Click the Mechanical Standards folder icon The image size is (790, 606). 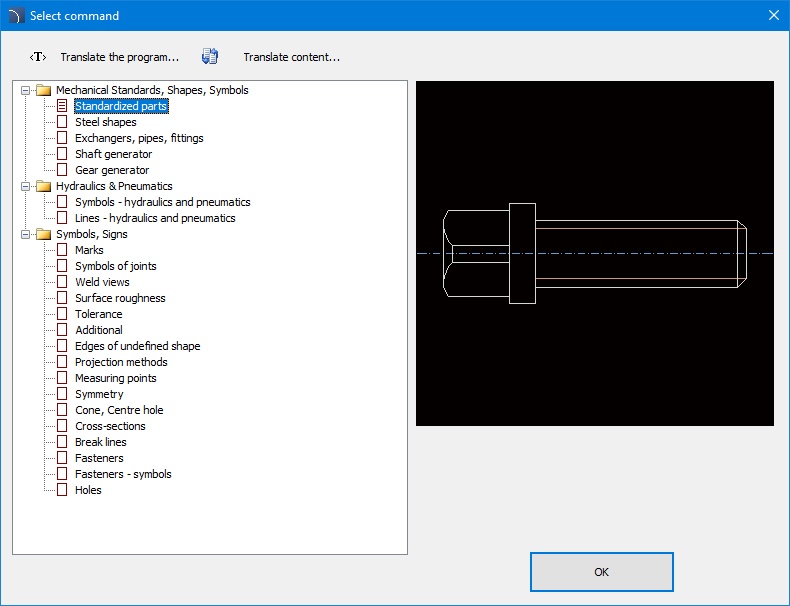coord(43,90)
